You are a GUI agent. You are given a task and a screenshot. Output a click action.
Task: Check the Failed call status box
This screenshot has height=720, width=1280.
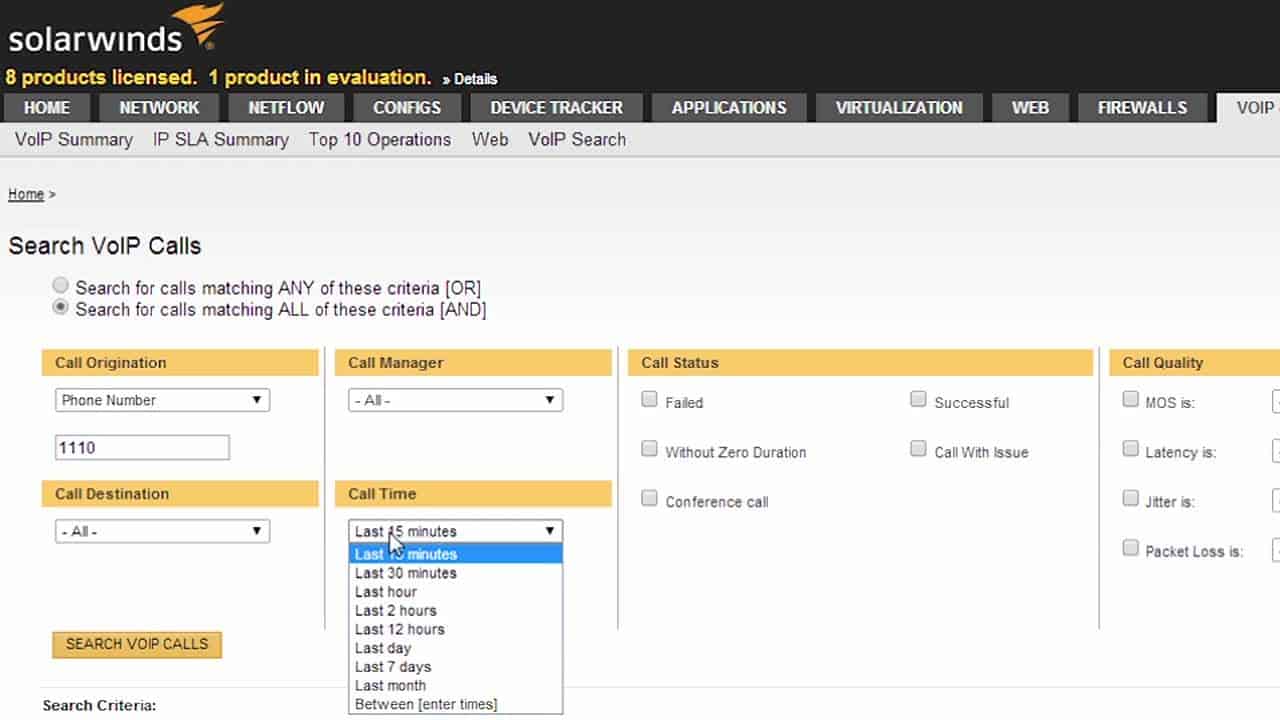click(649, 399)
